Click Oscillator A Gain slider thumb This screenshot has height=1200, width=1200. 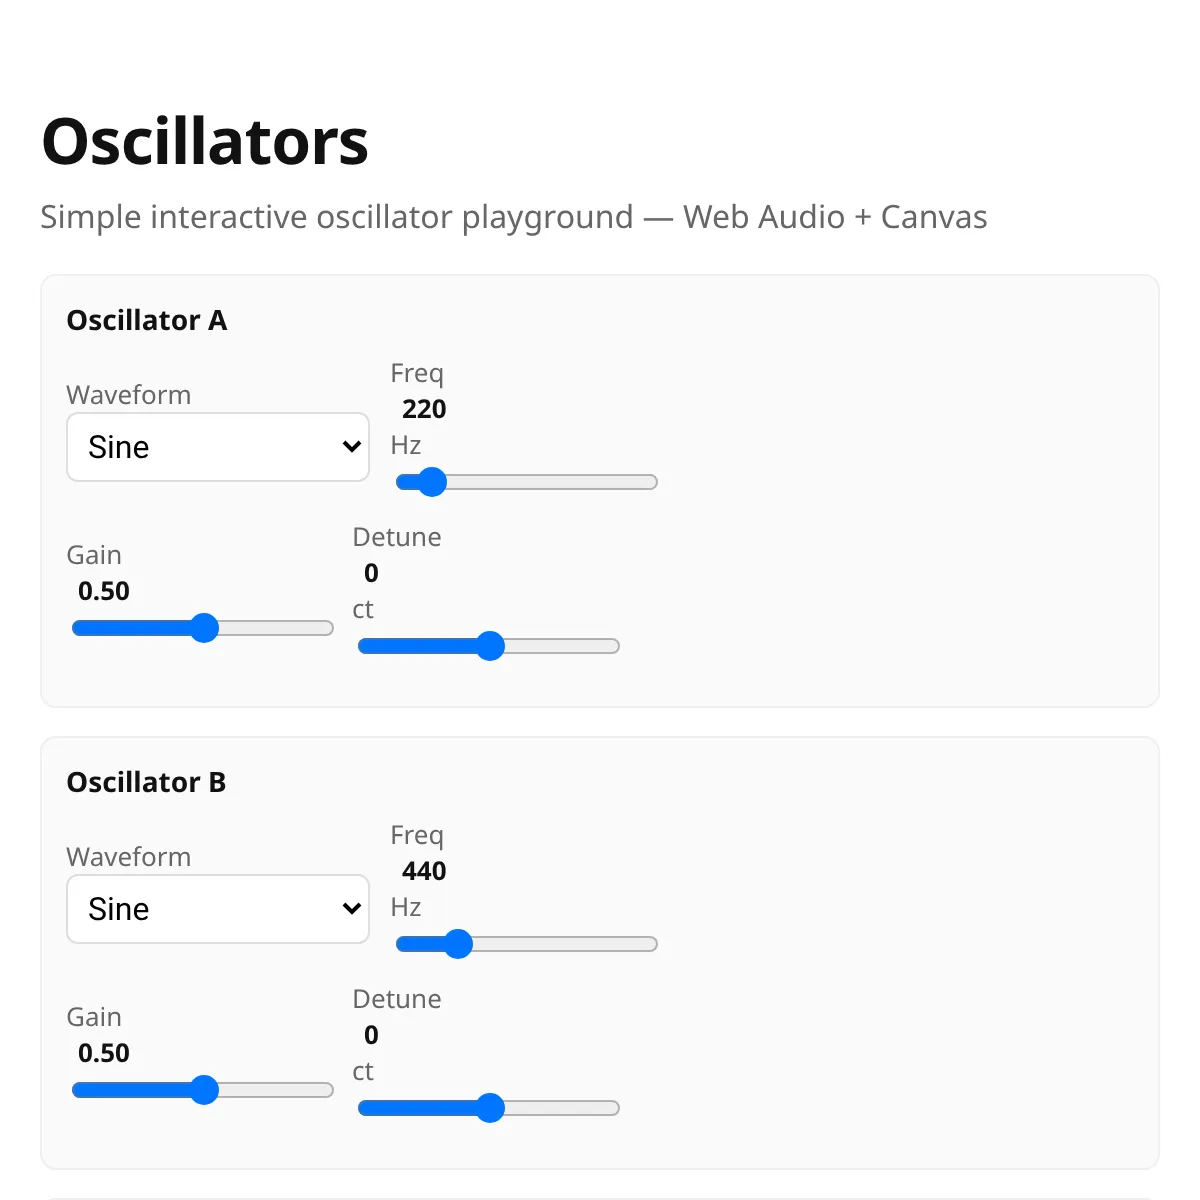pyautogui.click(x=204, y=628)
